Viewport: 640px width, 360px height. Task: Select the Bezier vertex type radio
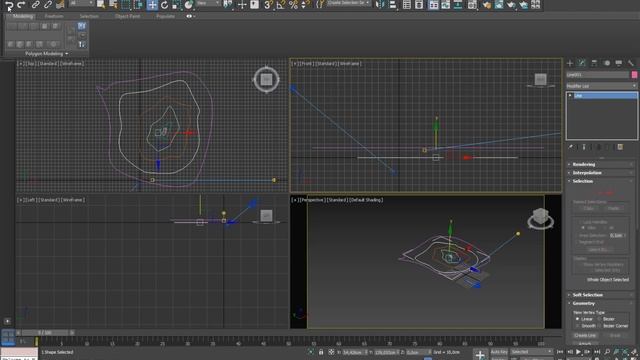[600, 319]
